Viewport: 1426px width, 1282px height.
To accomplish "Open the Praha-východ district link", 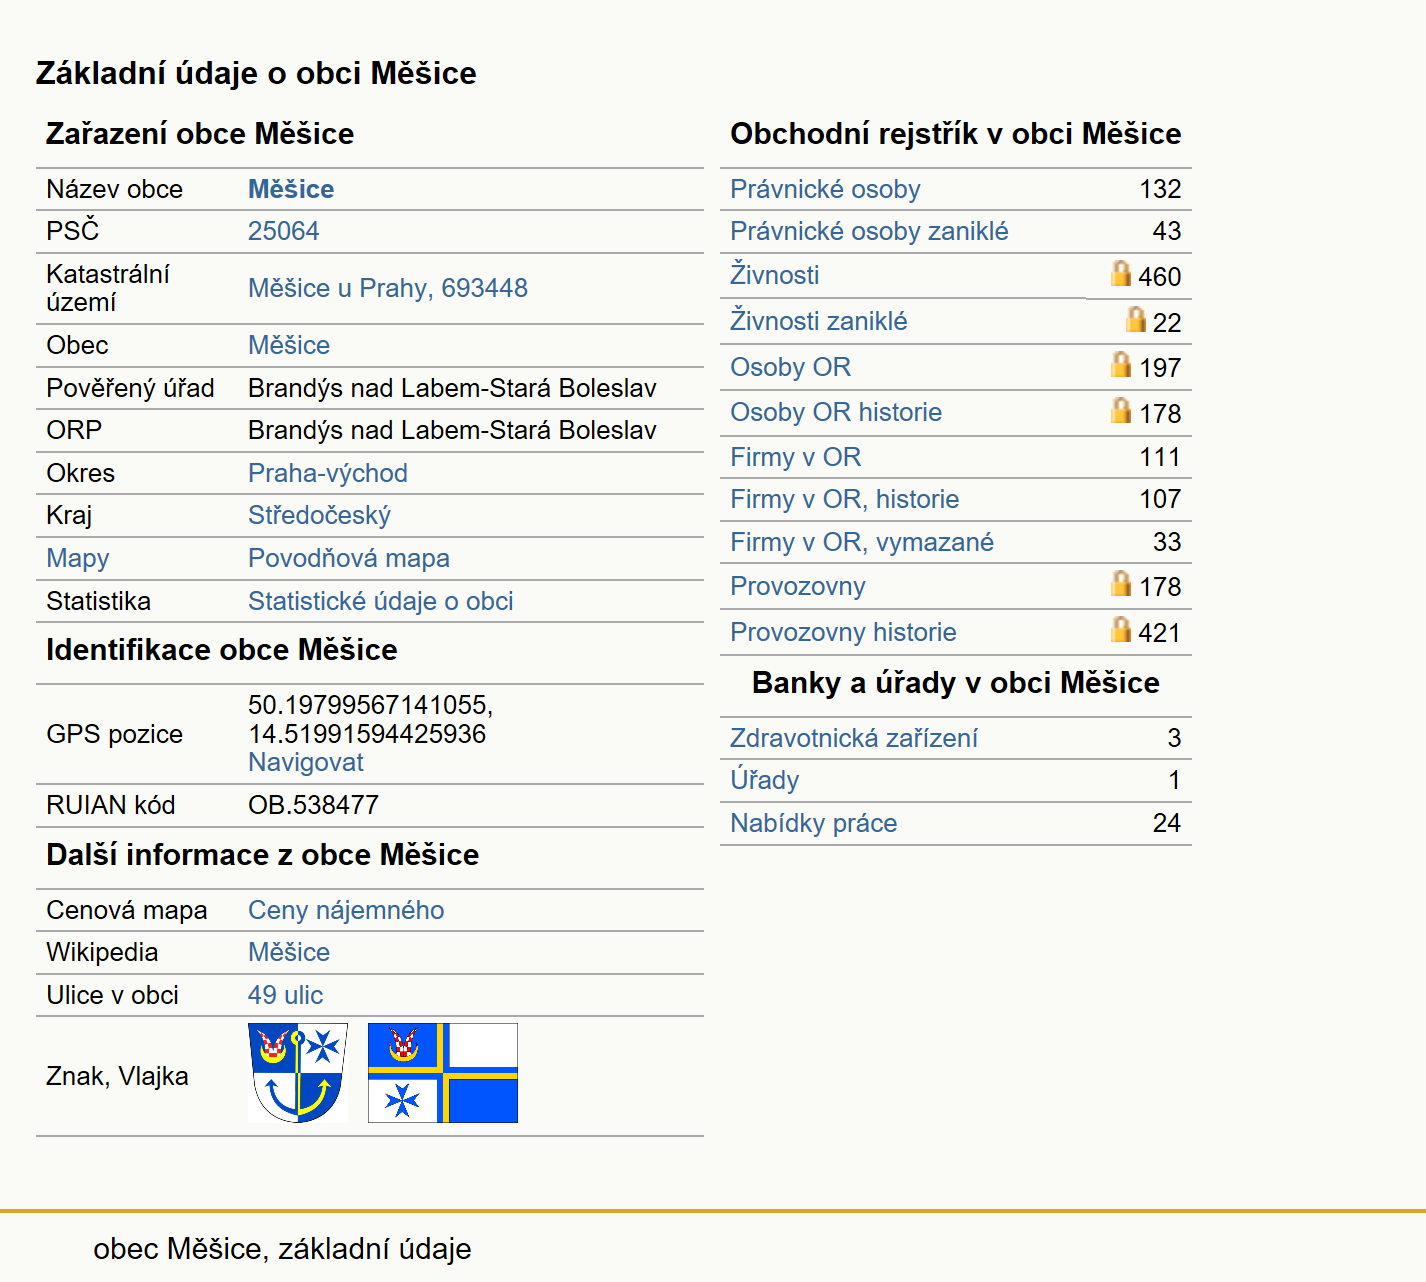I will click(x=328, y=473).
